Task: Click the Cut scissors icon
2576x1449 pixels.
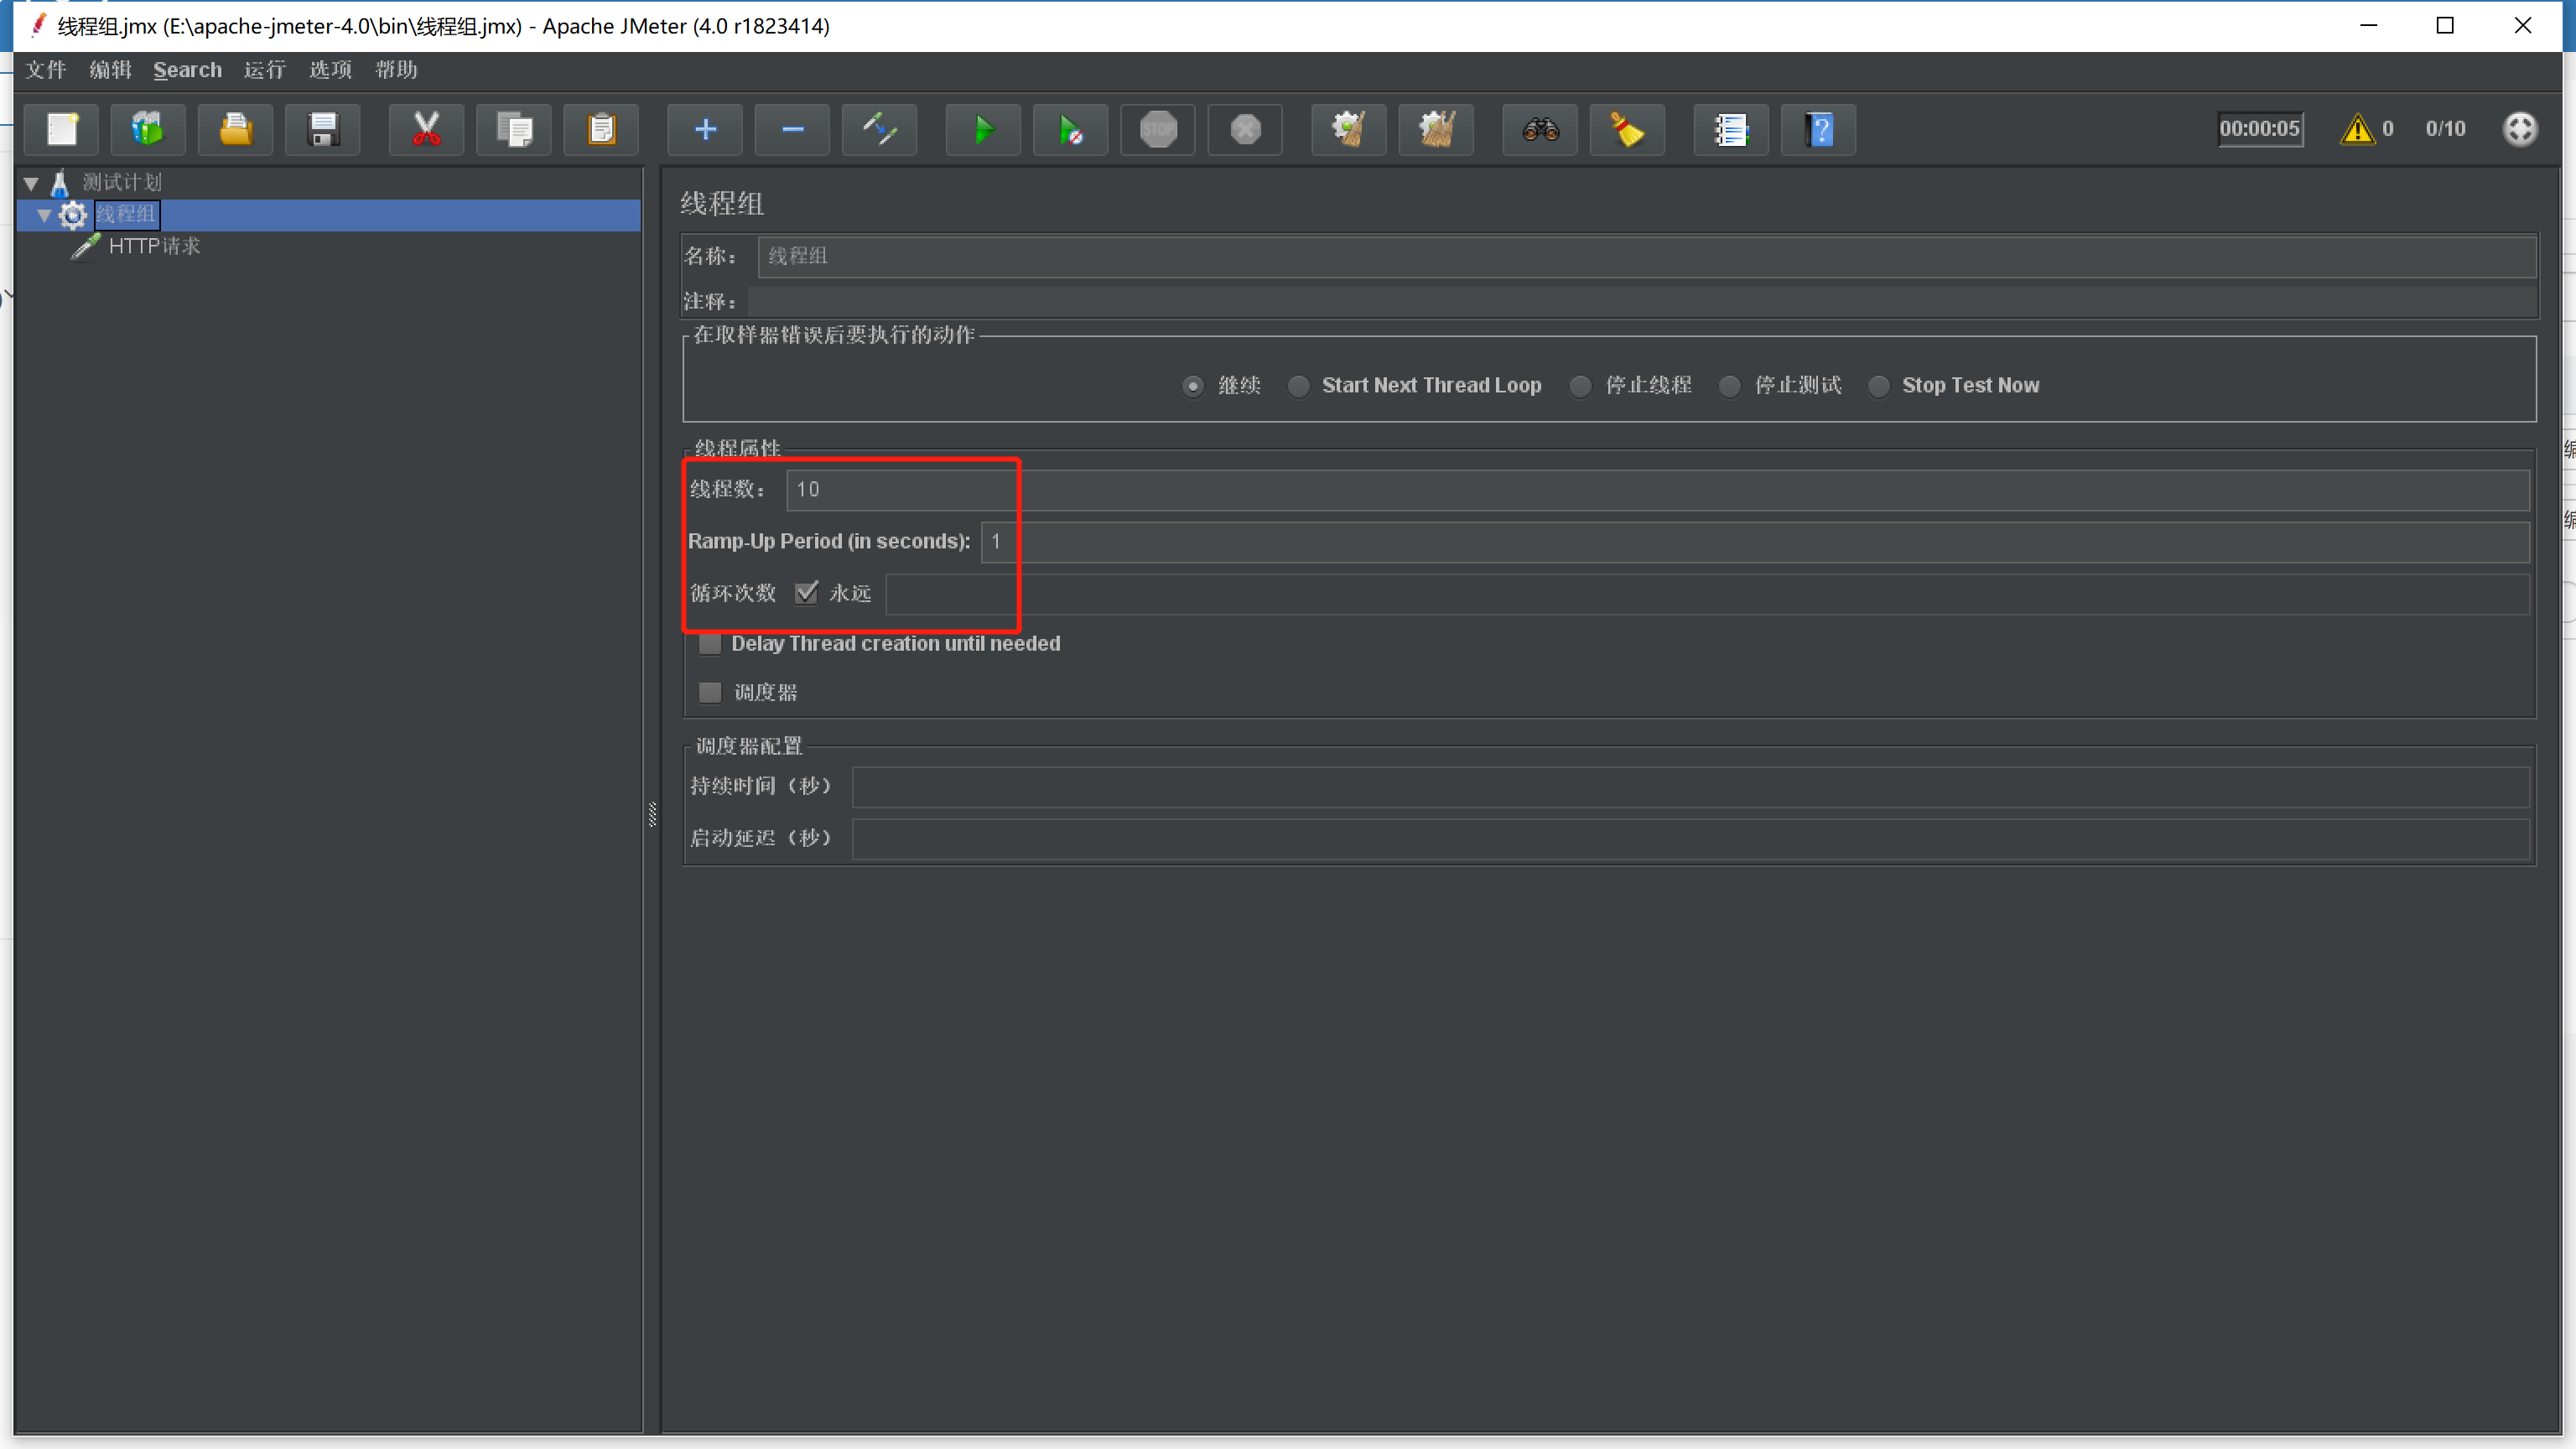Action: click(x=427, y=129)
